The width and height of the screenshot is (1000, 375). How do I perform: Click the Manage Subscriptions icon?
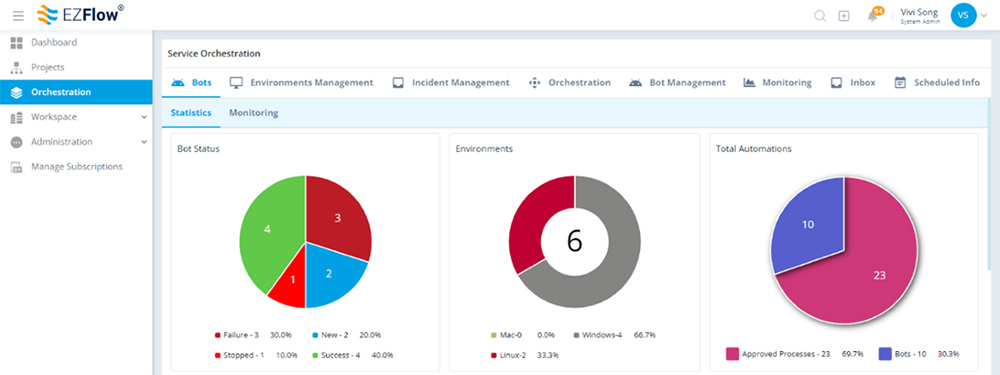[17, 167]
